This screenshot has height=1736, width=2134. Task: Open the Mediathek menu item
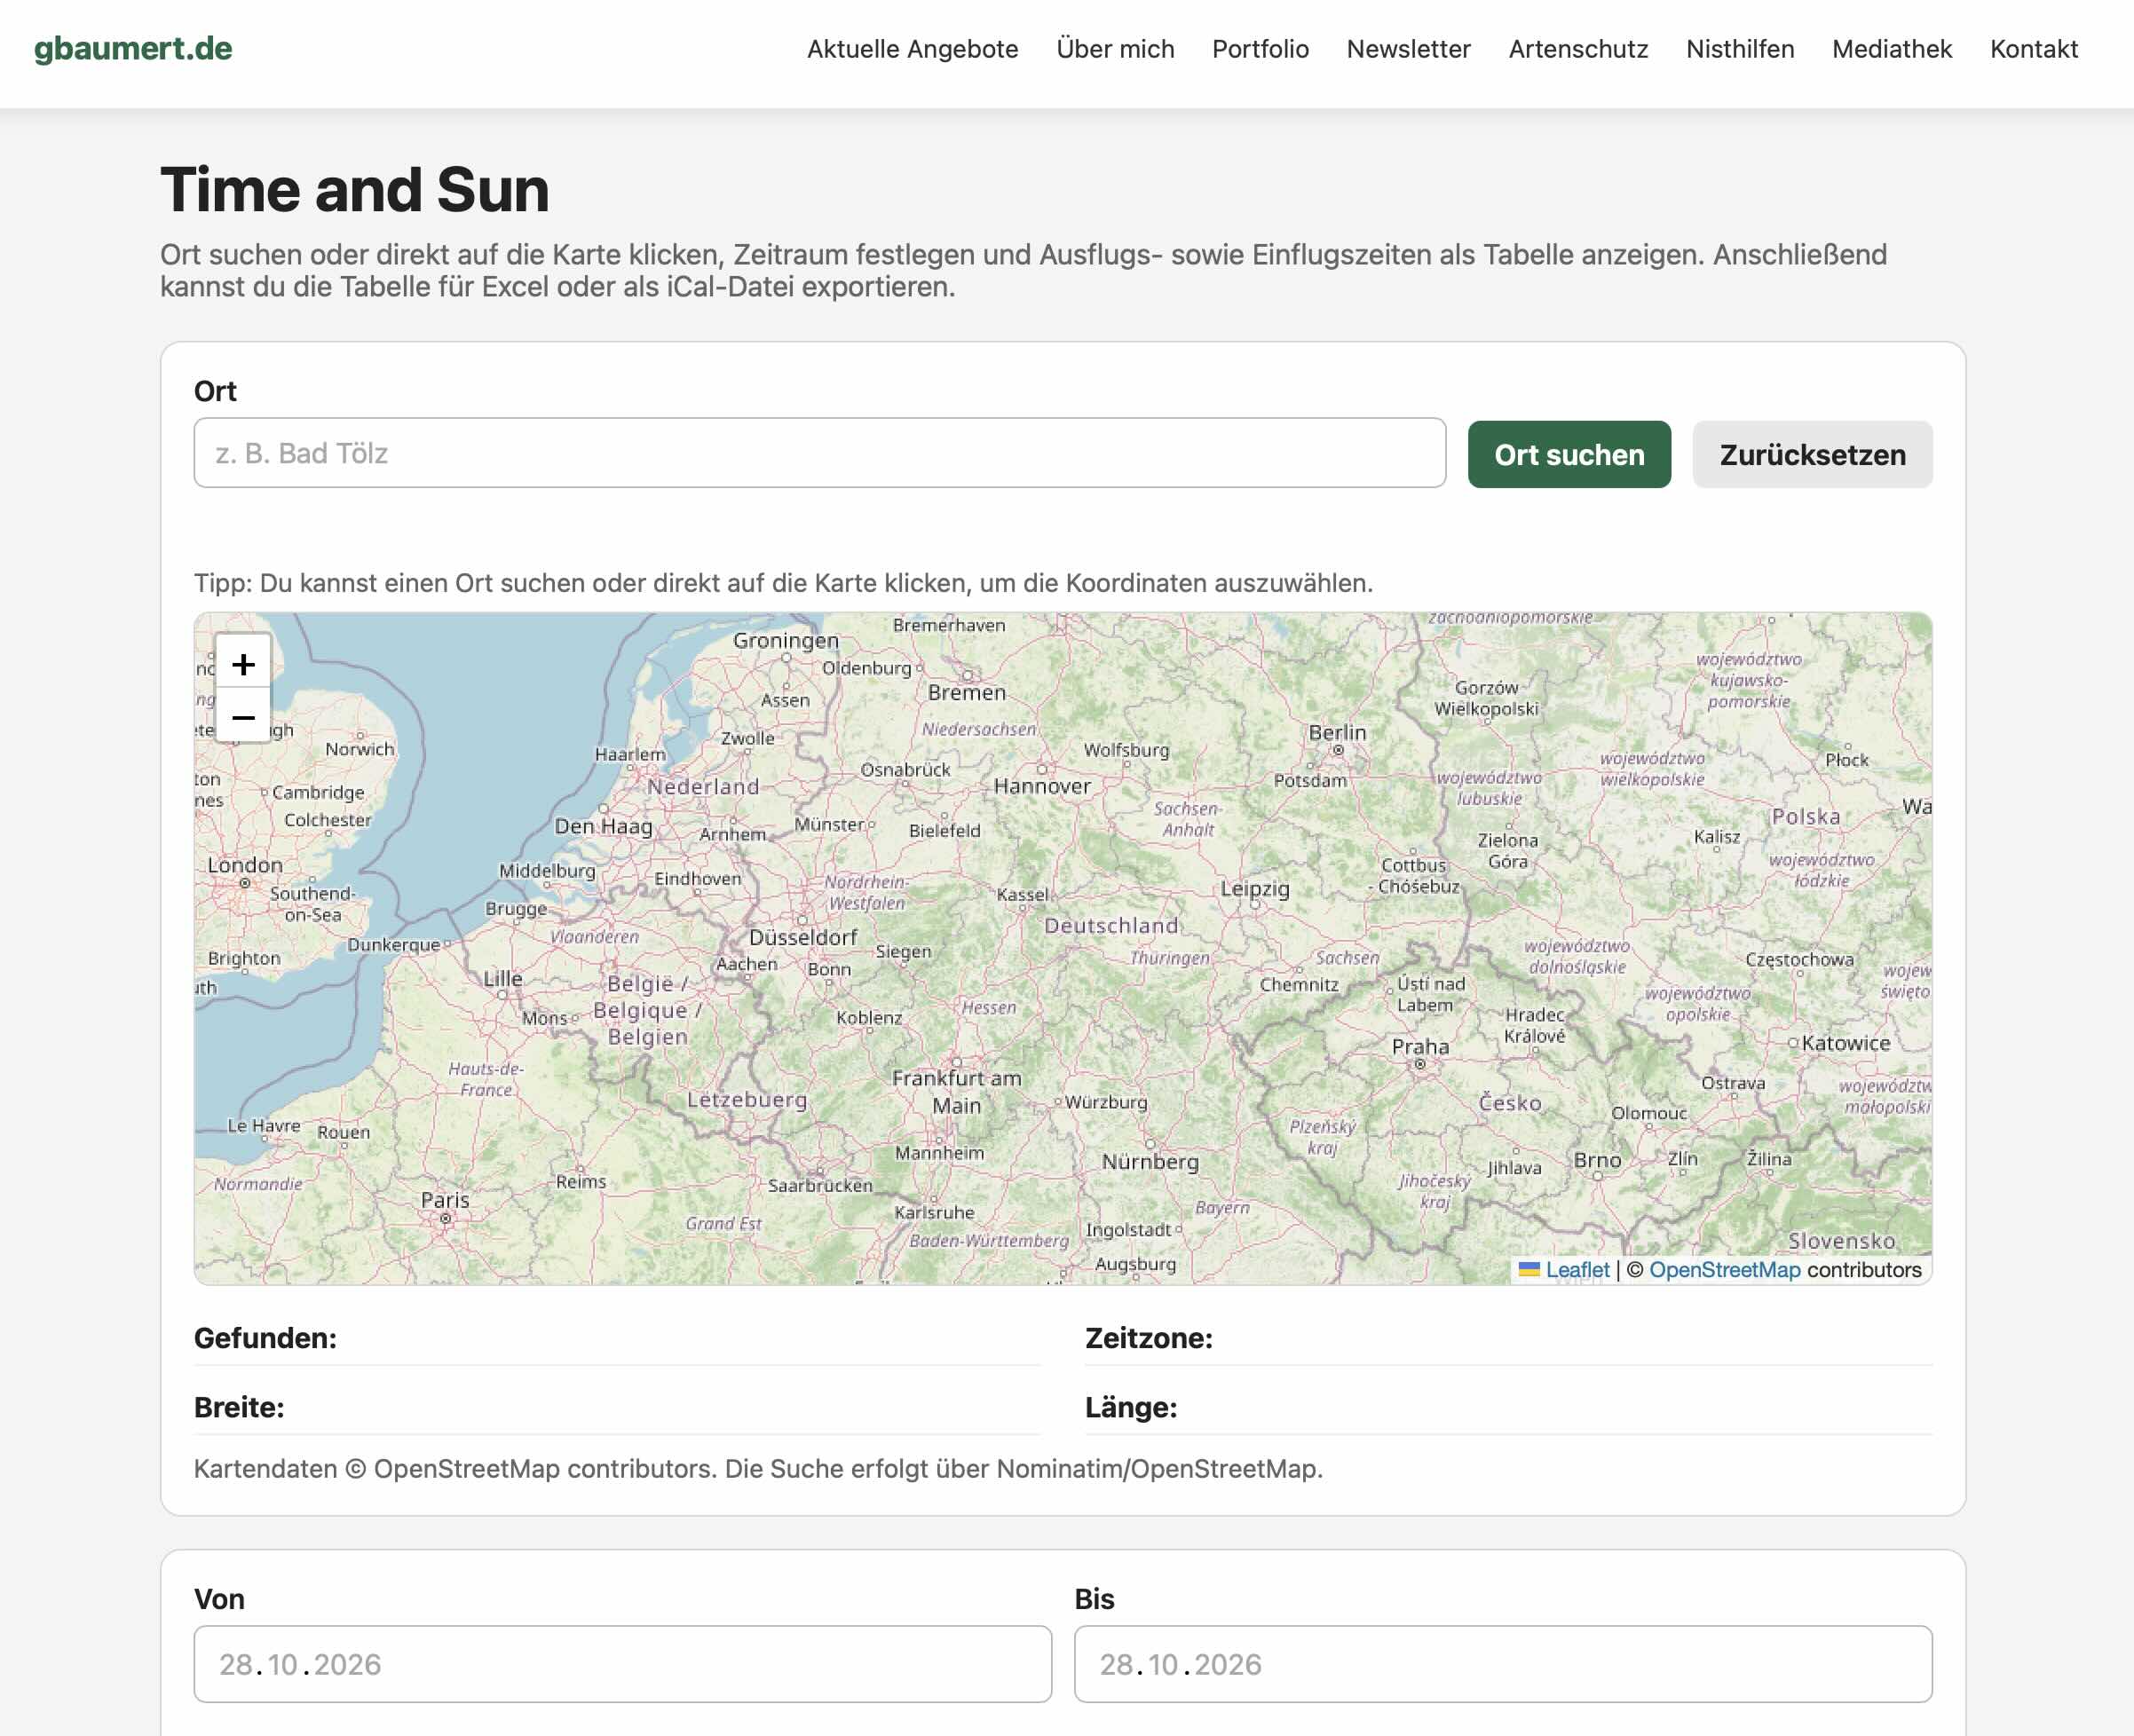coord(1892,49)
